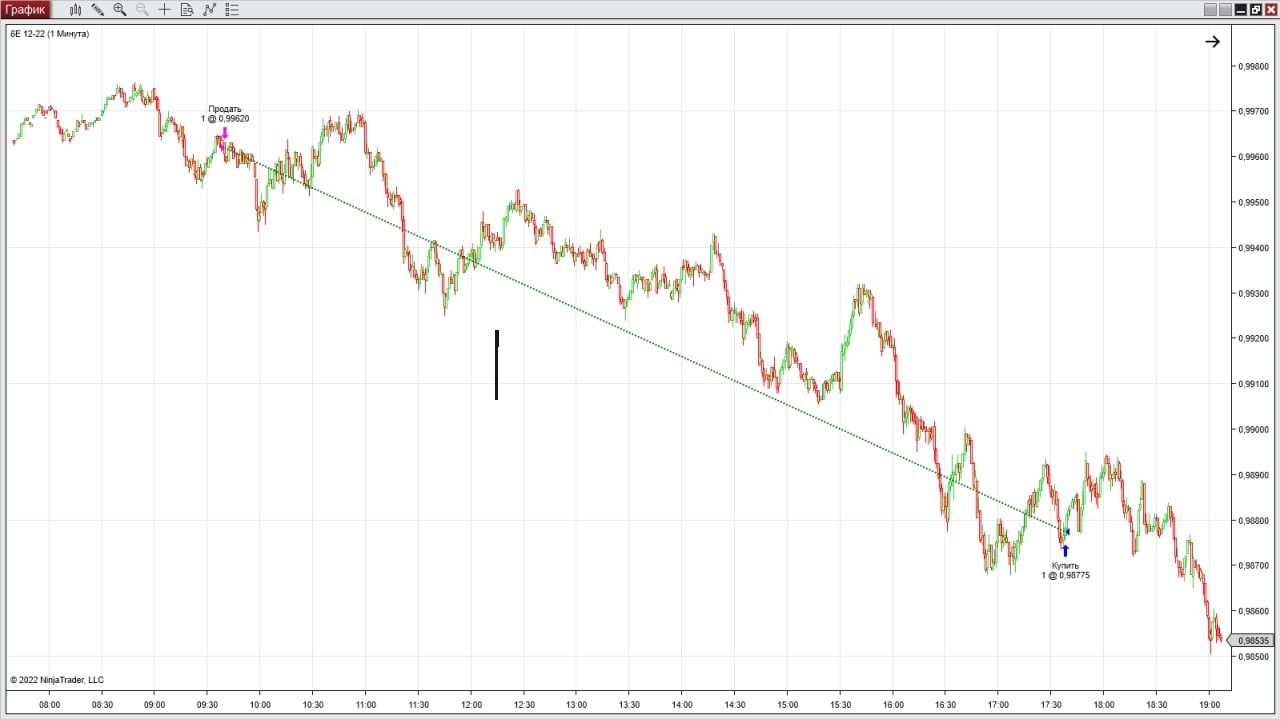Open the Data Box icon

click(187, 10)
